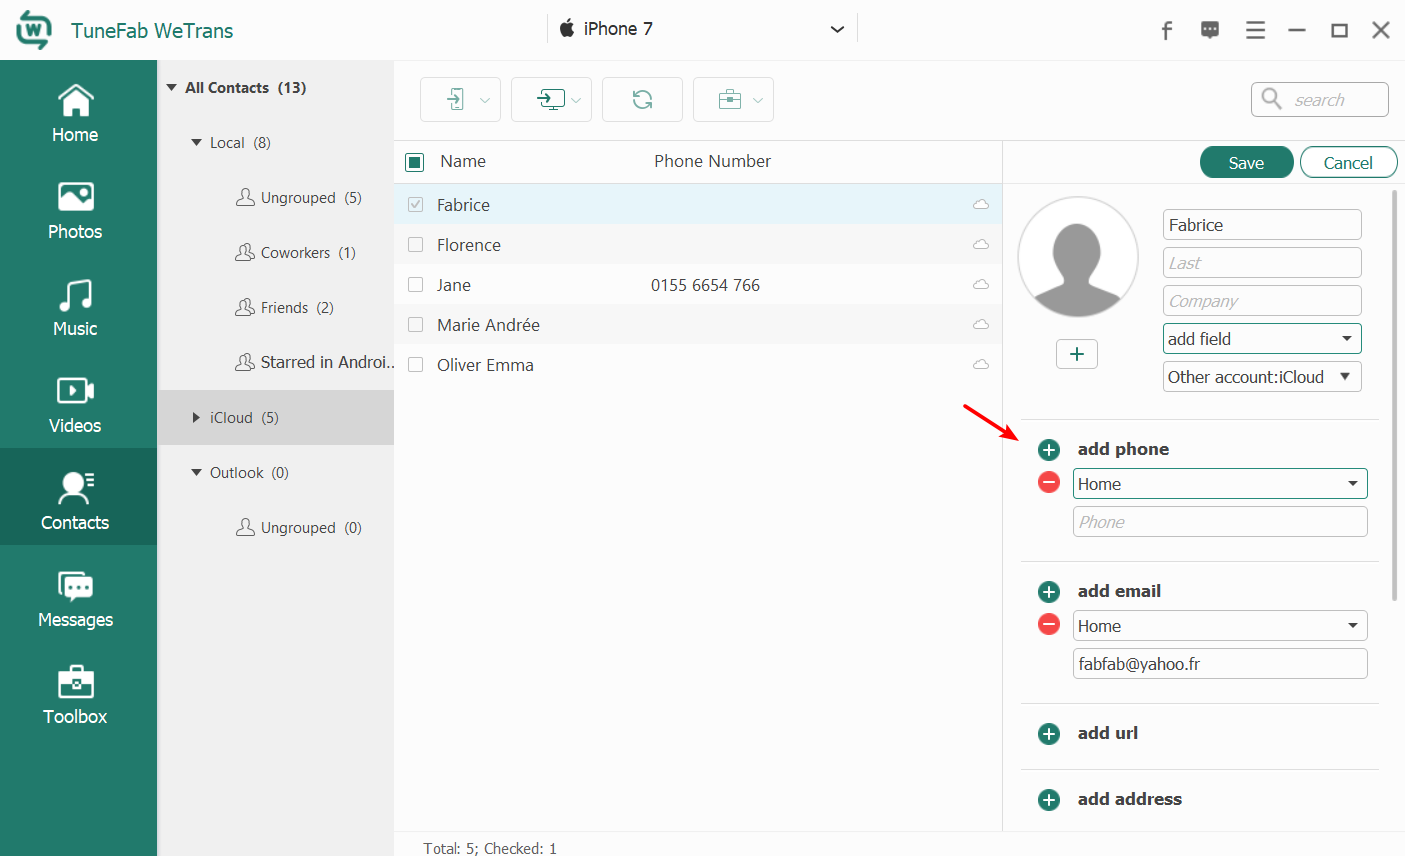
Task: Select Ungrouped (5) under Local
Action: click(x=298, y=198)
